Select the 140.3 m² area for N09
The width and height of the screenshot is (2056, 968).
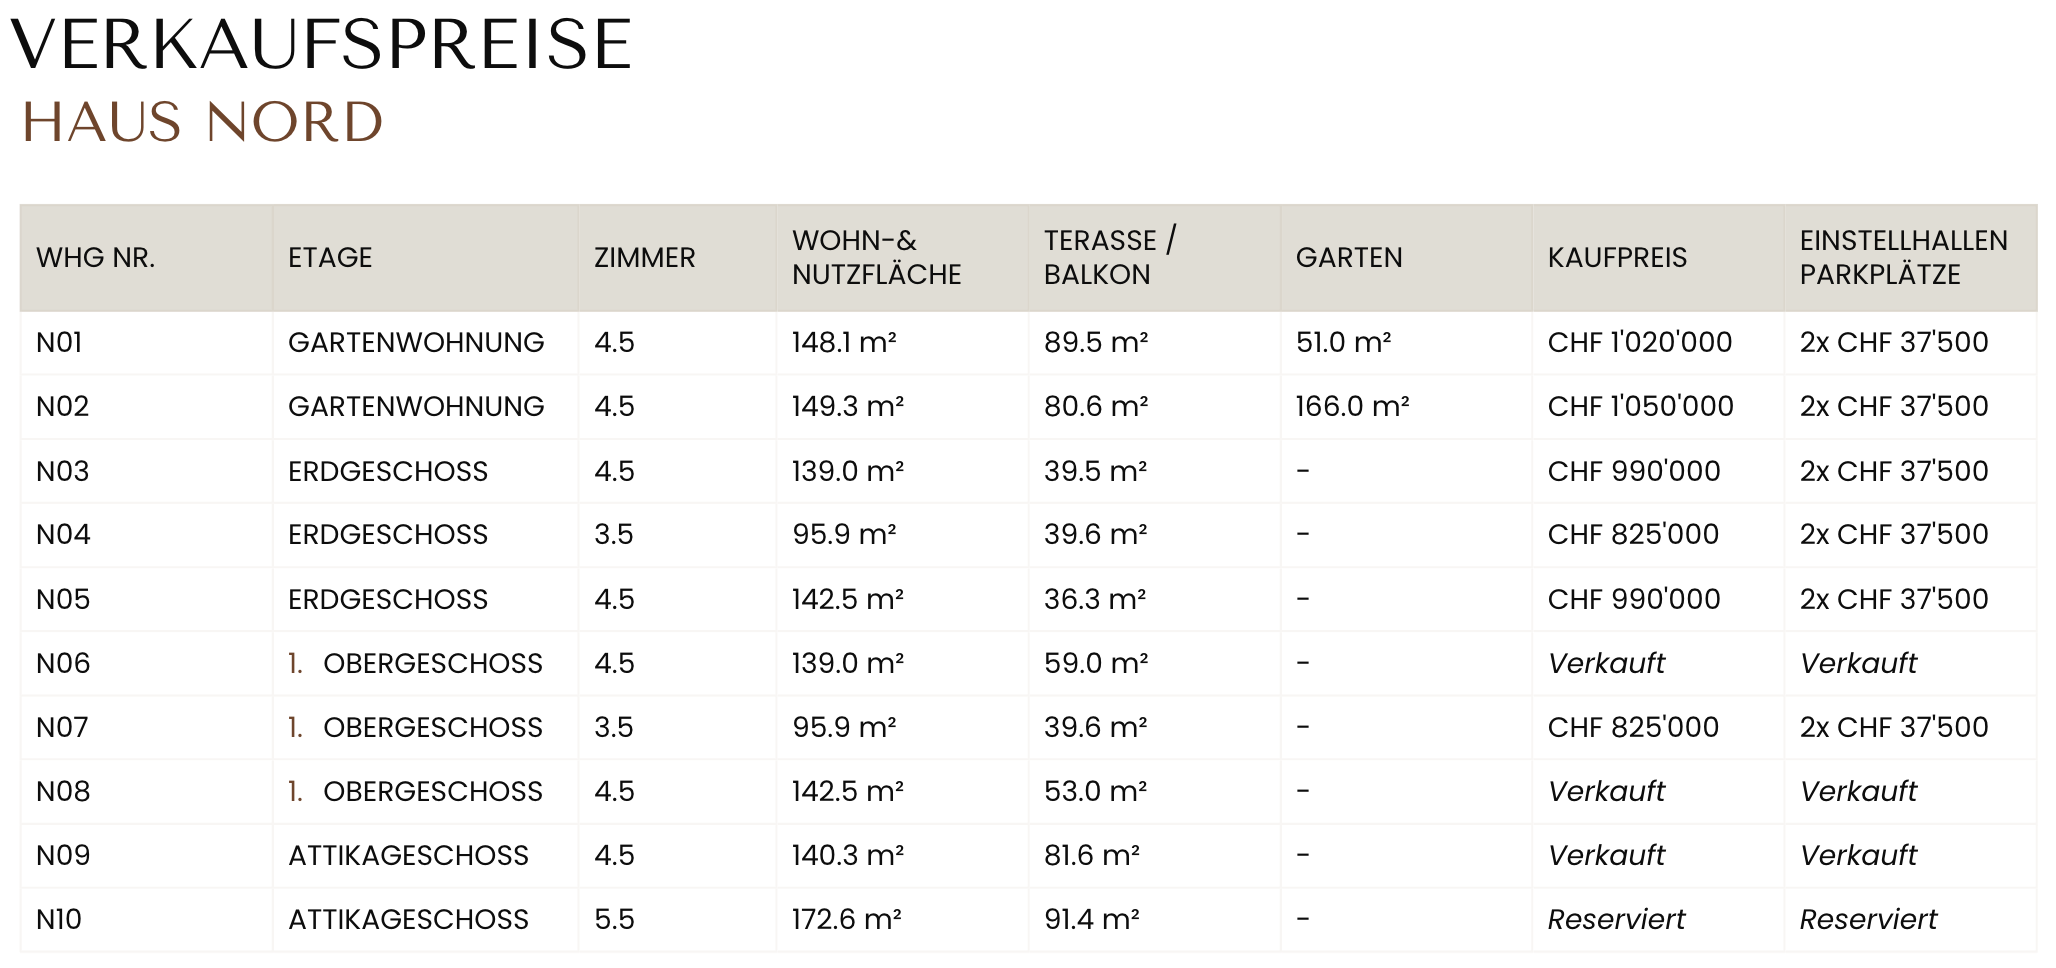tap(848, 855)
